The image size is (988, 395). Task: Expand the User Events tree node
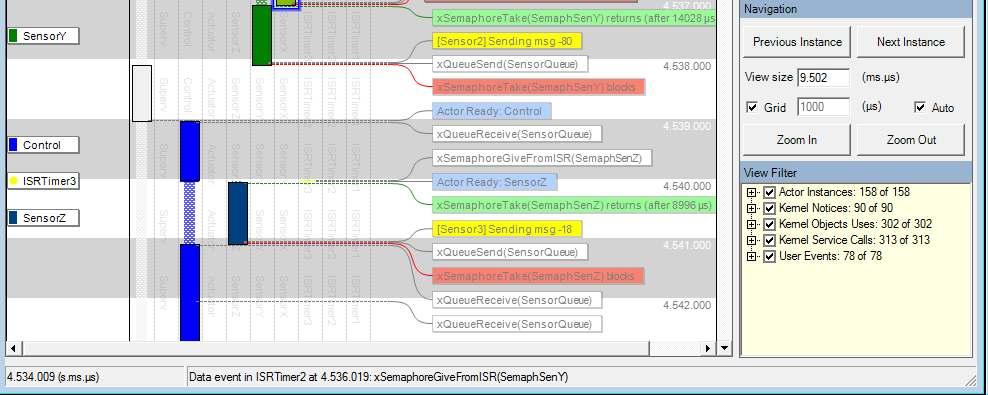coord(751,256)
